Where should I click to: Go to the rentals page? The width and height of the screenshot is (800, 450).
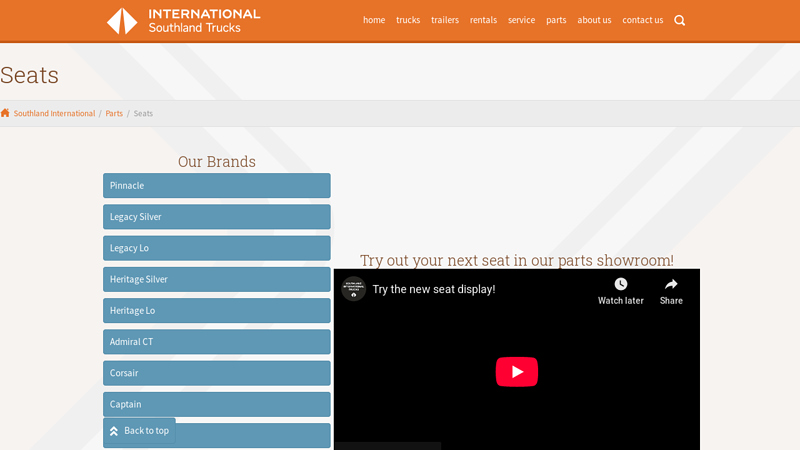click(x=483, y=20)
